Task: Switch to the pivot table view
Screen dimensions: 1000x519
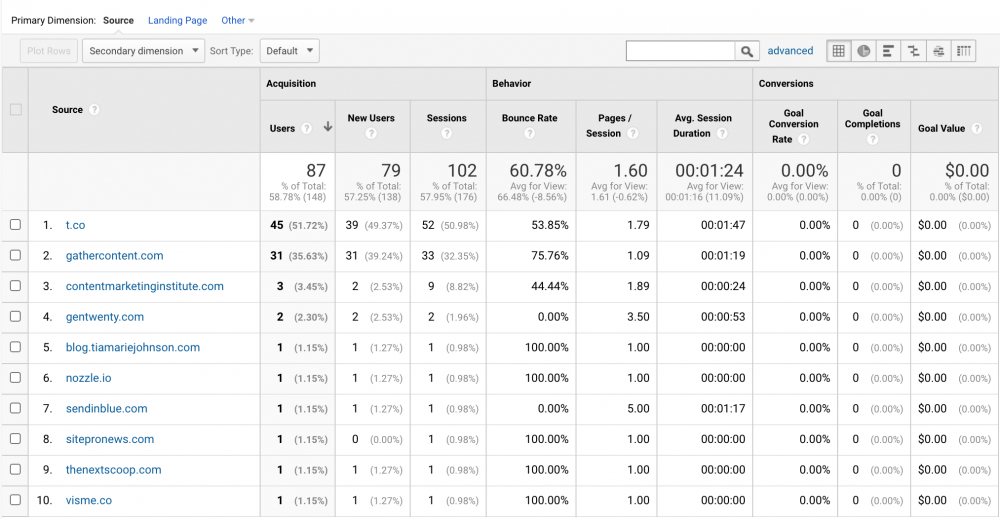Action: 963,51
